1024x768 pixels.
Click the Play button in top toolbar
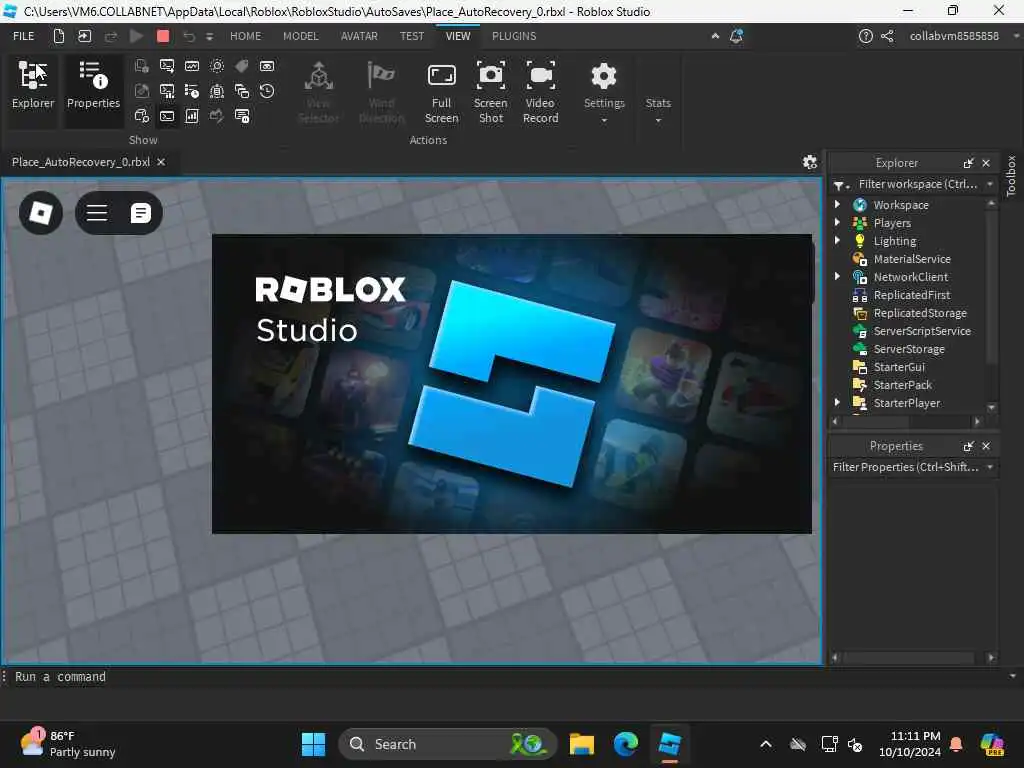(136, 36)
